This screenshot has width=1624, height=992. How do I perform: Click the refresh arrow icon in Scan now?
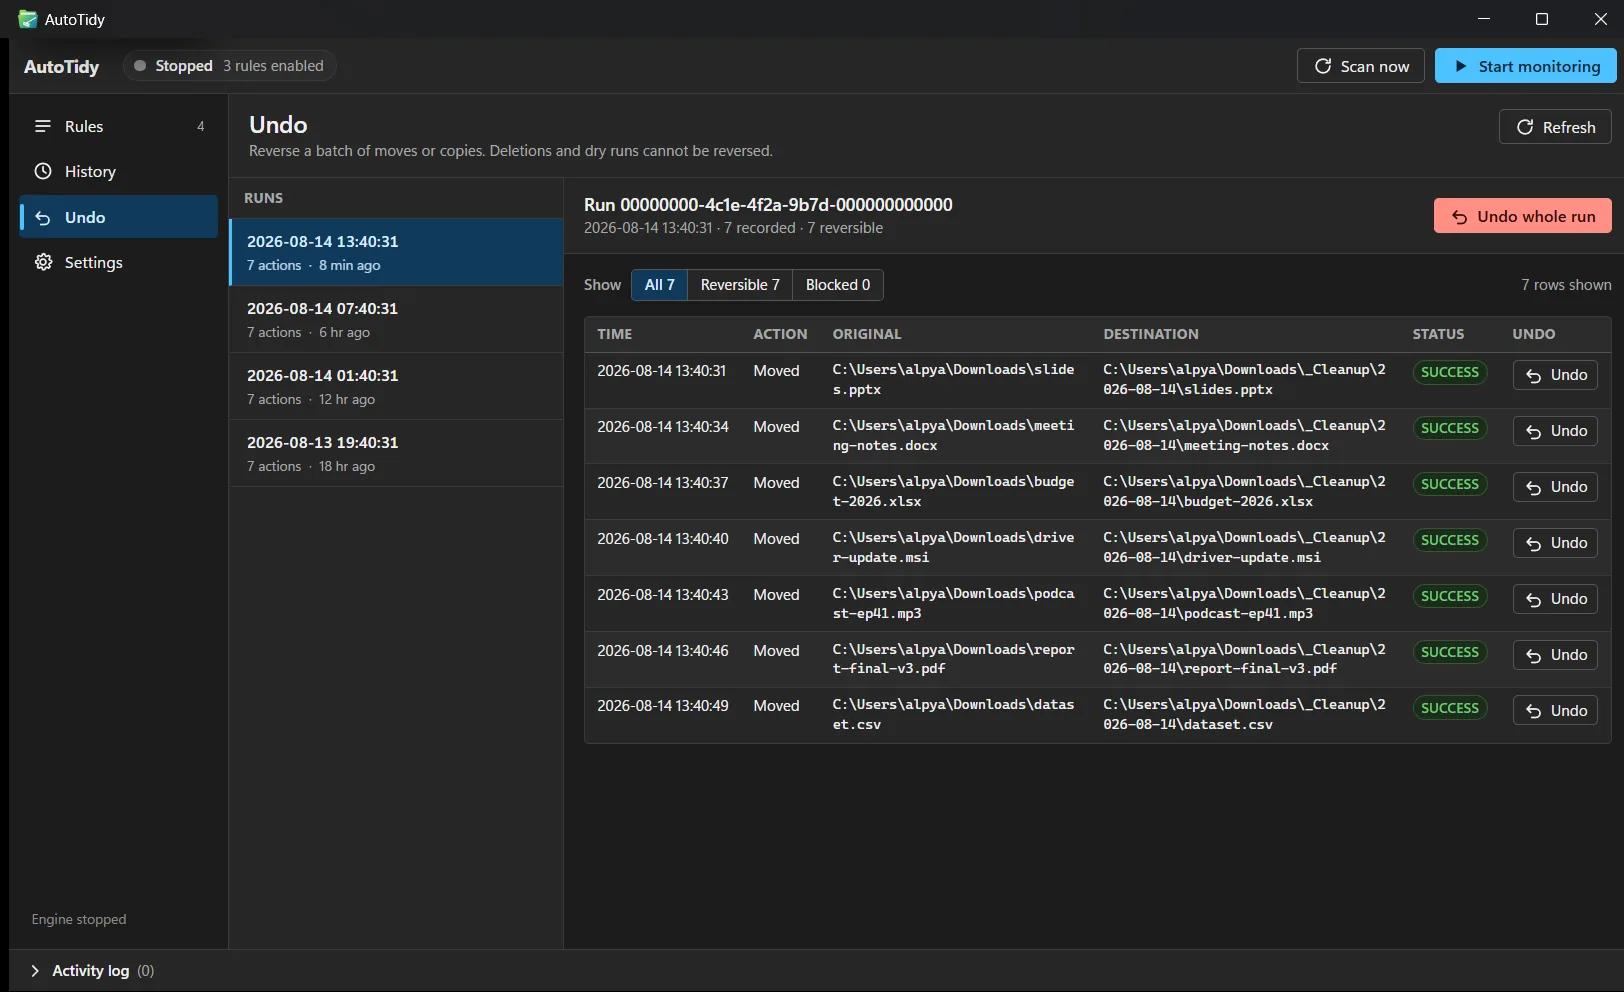(1323, 66)
